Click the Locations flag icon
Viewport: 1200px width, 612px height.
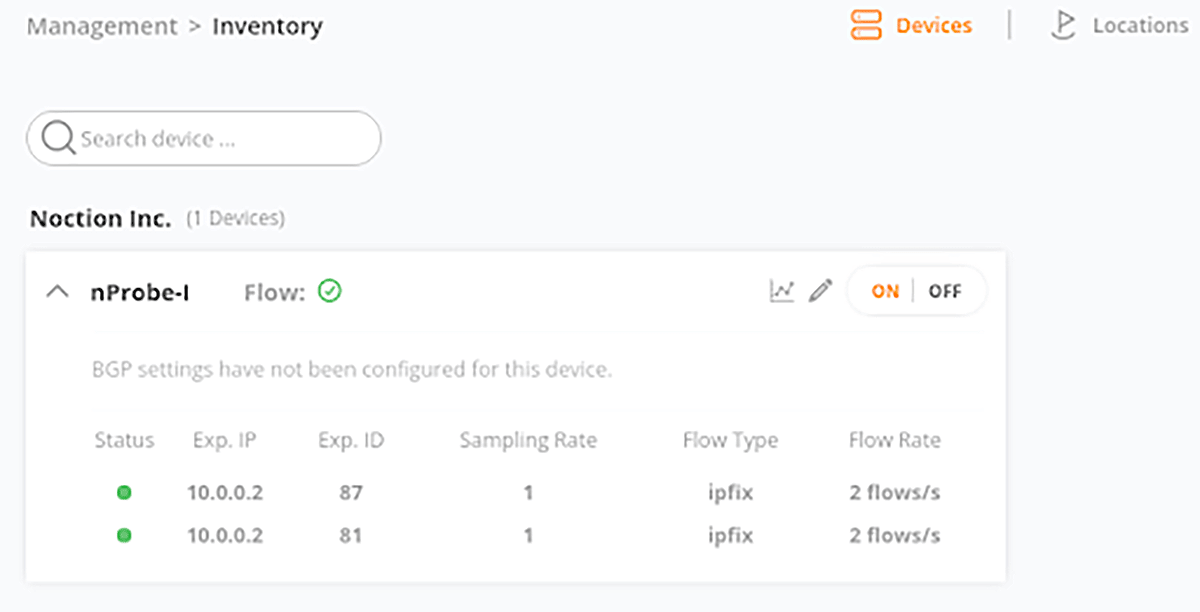coord(1062,26)
